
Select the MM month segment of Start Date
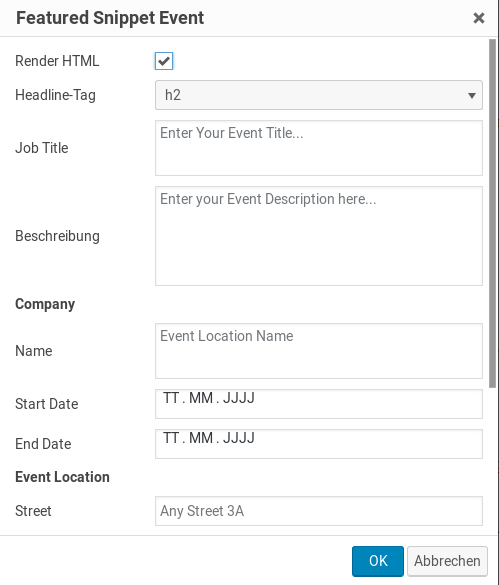click(x=201, y=398)
